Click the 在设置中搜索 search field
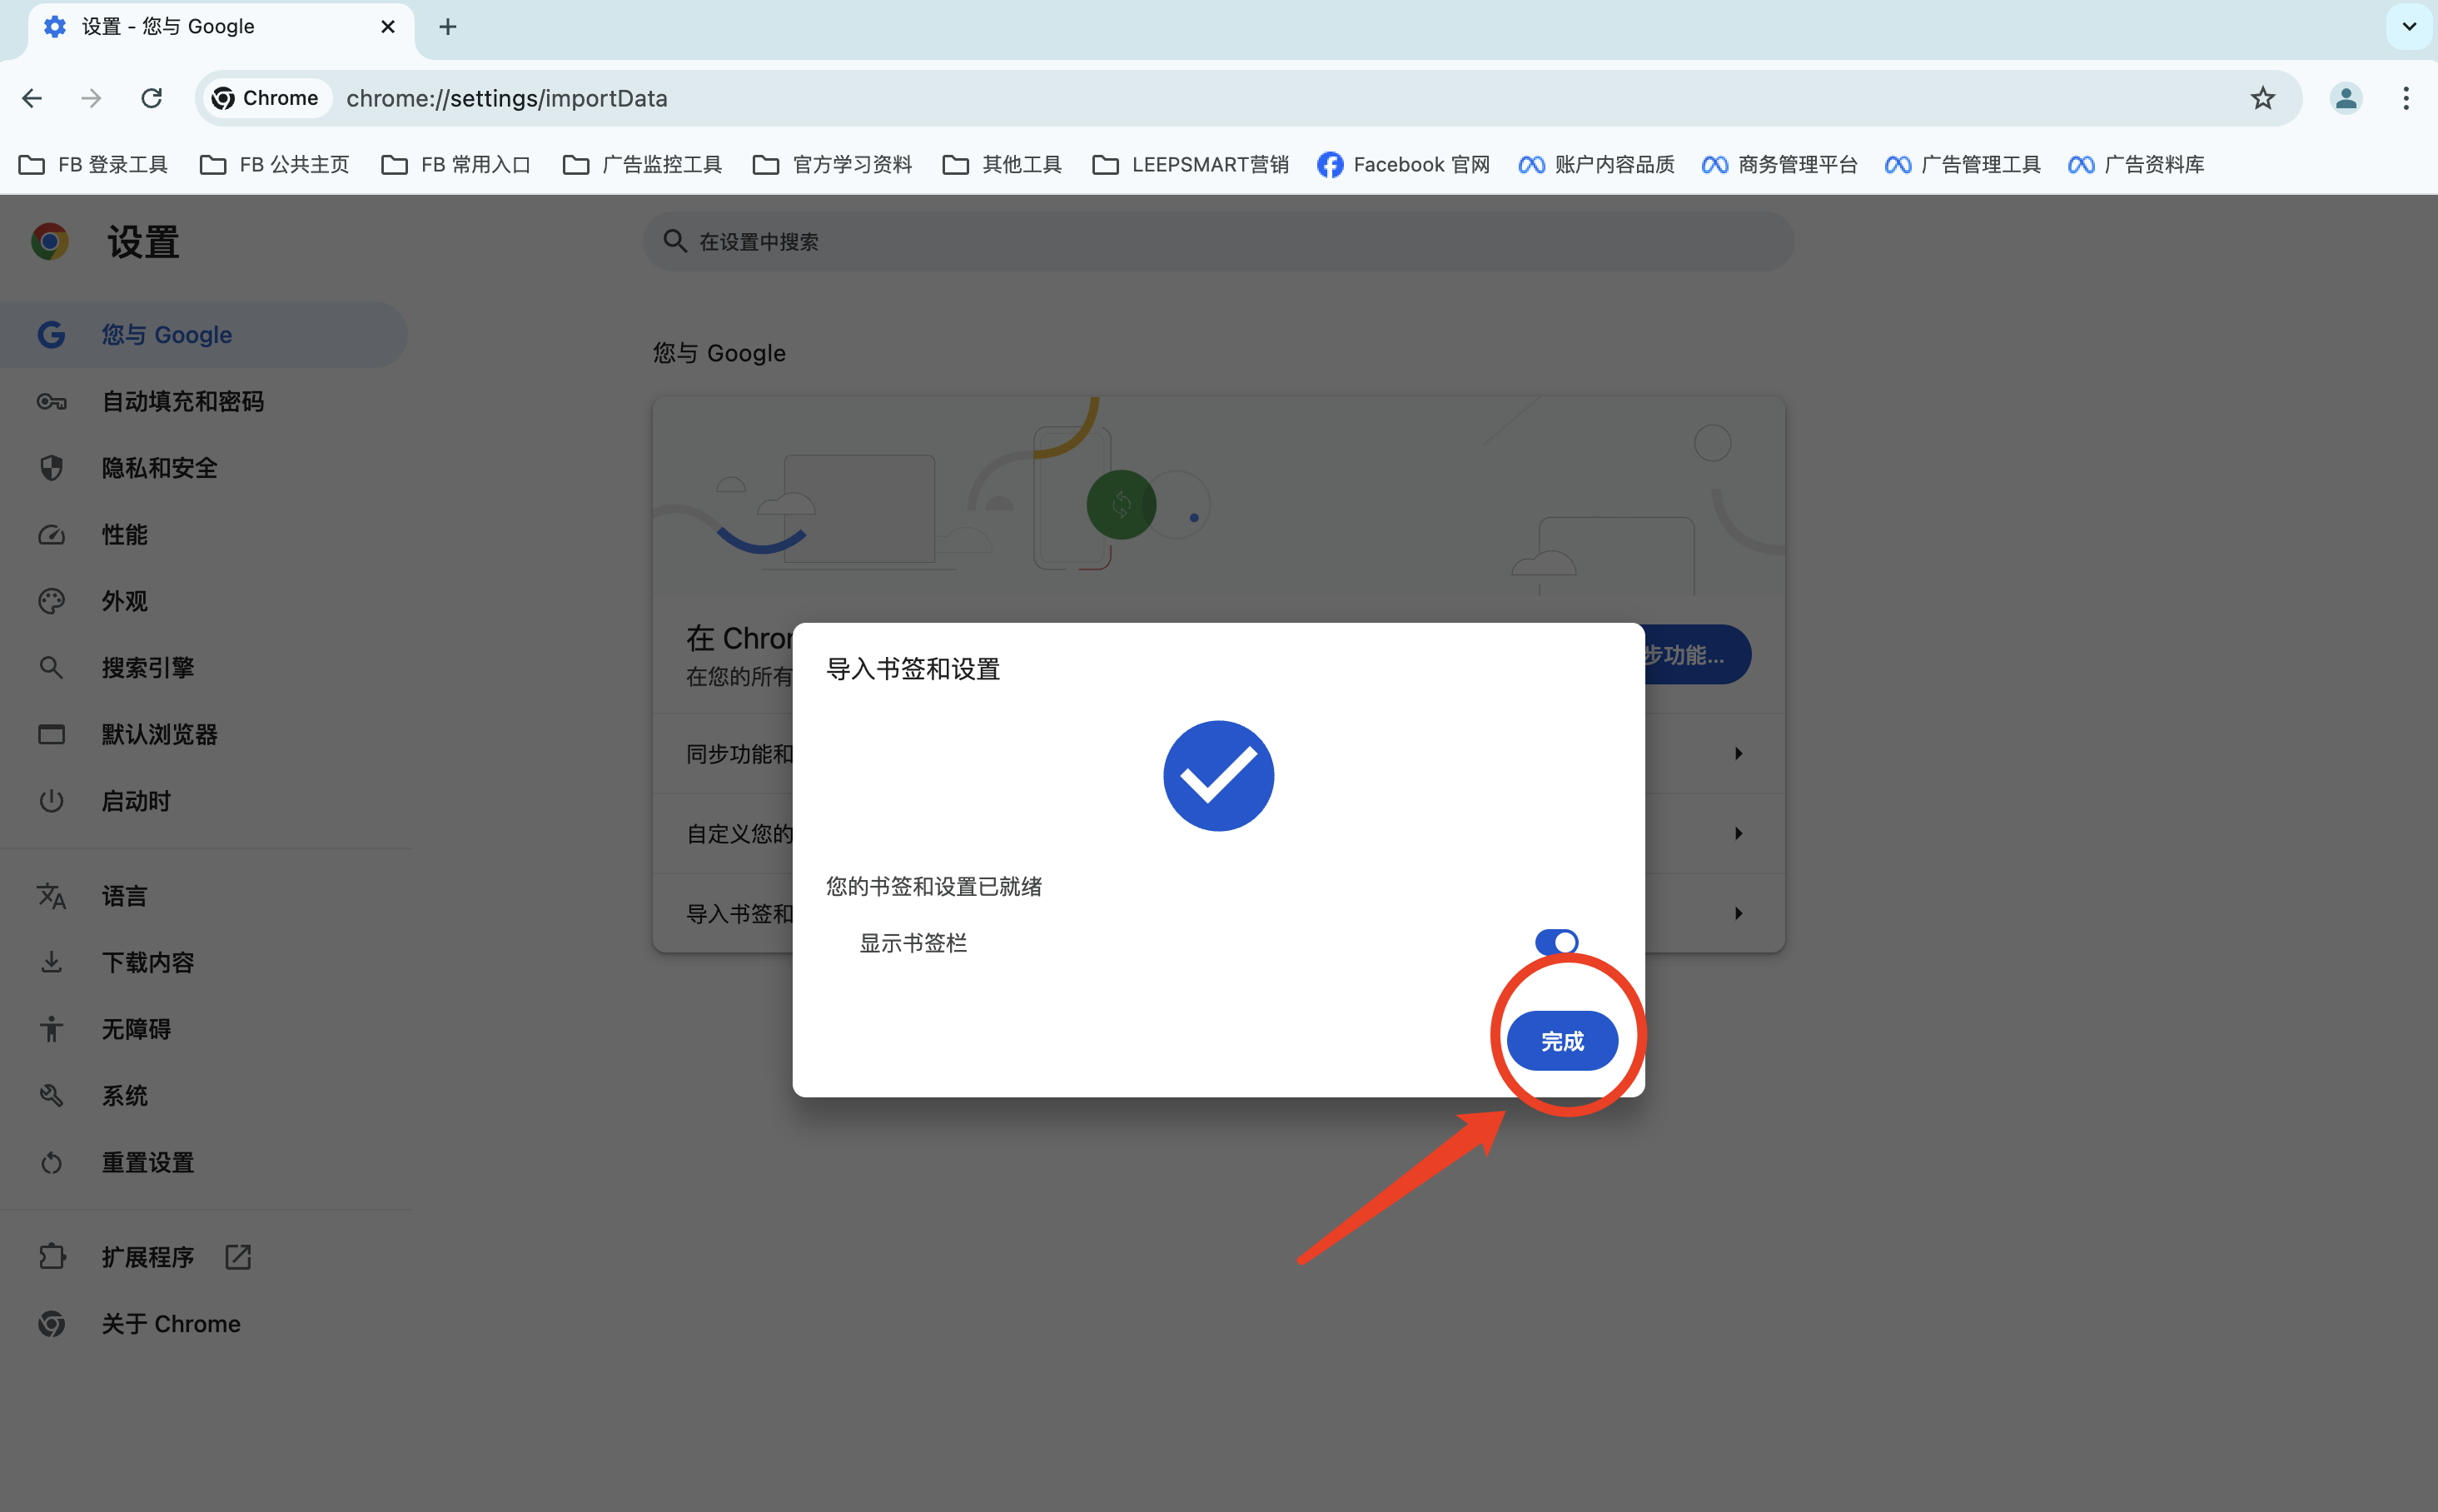The width and height of the screenshot is (2438, 1512). (1218, 241)
